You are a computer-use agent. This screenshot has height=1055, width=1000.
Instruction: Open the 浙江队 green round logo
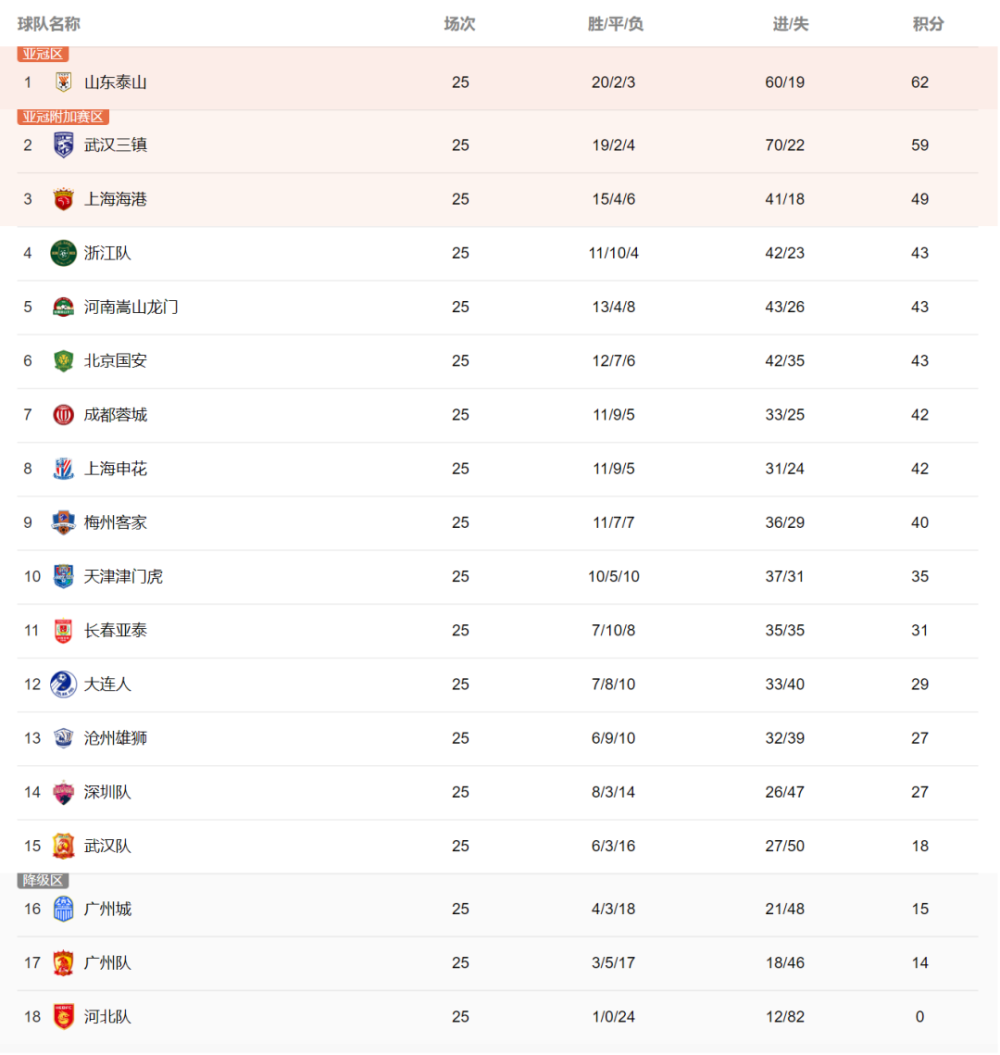pos(63,253)
